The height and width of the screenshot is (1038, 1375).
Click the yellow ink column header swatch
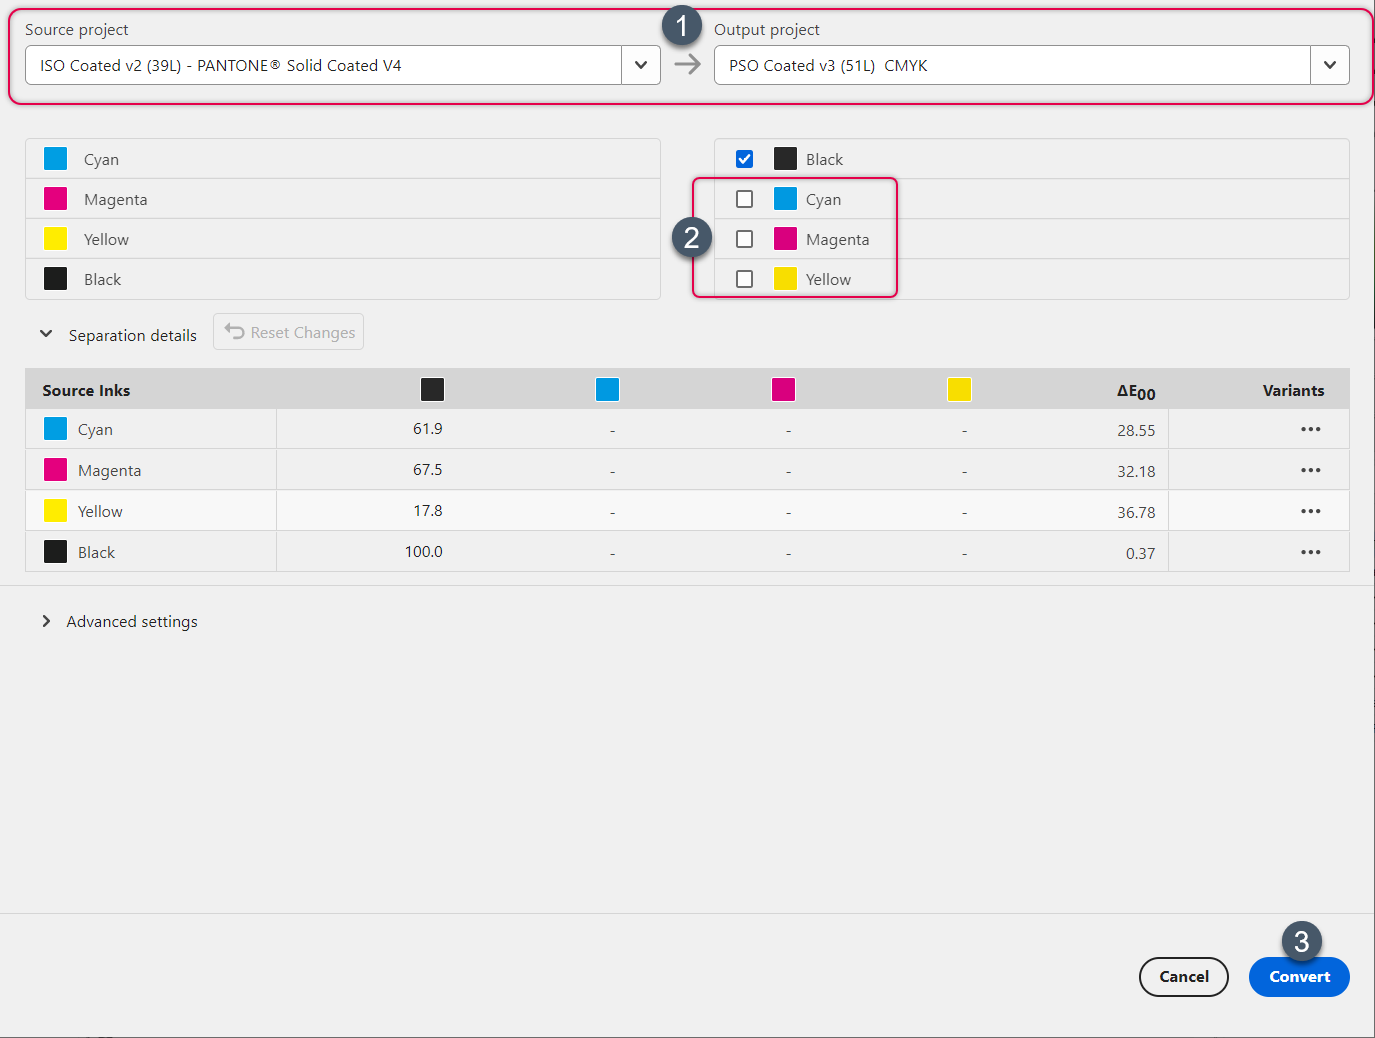pos(959,390)
